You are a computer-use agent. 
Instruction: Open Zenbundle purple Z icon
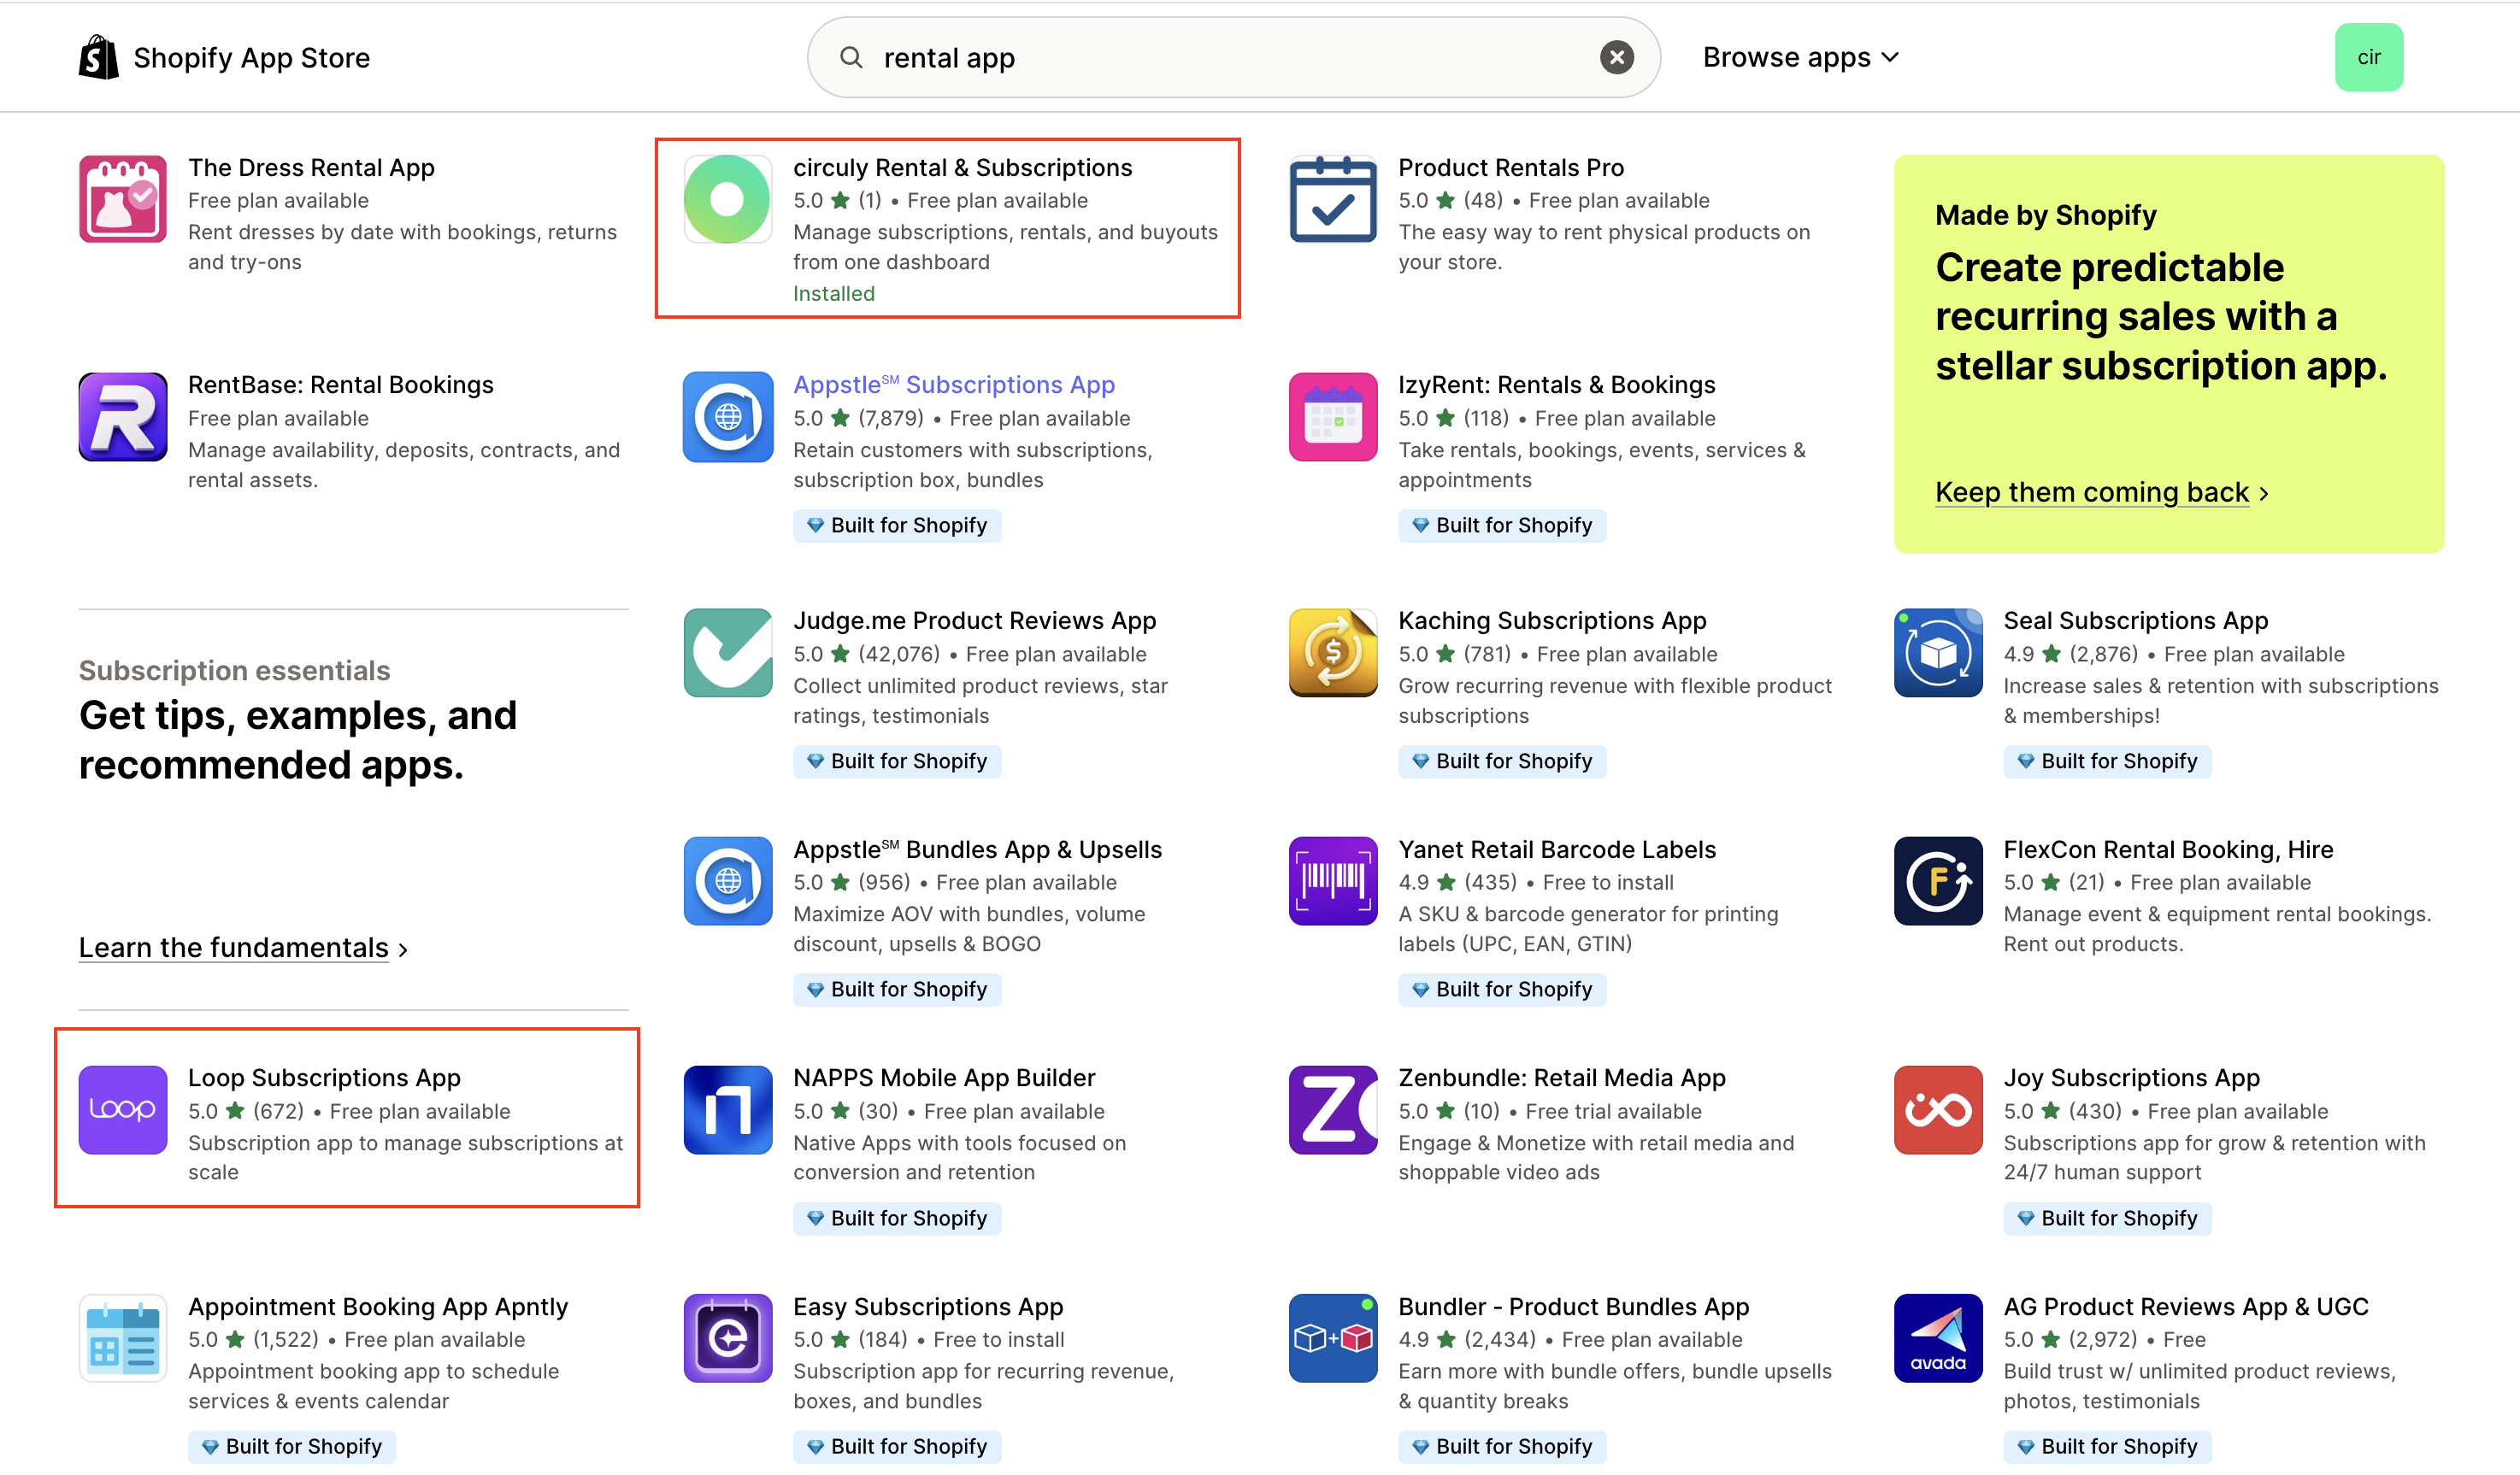click(1333, 1110)
